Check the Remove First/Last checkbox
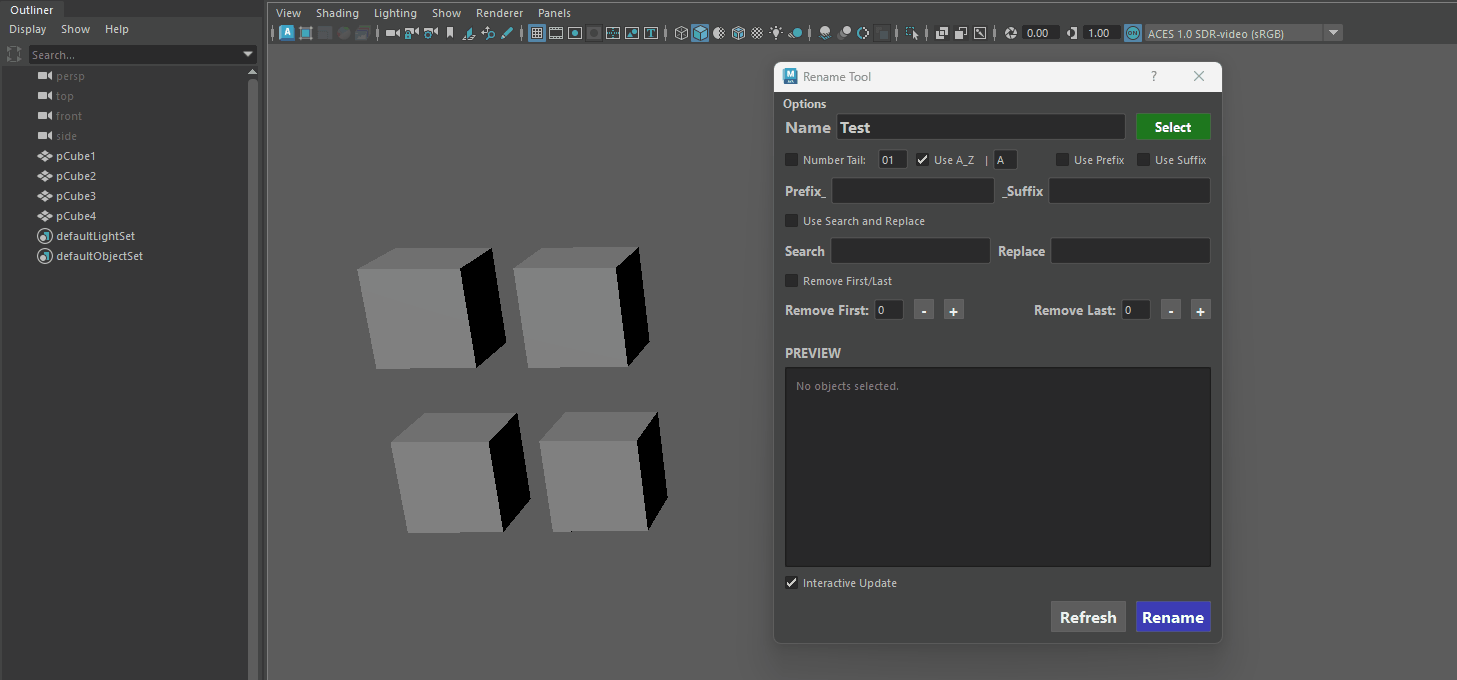Viewport: 1457px width, 680px height. (x=792, y=281)
